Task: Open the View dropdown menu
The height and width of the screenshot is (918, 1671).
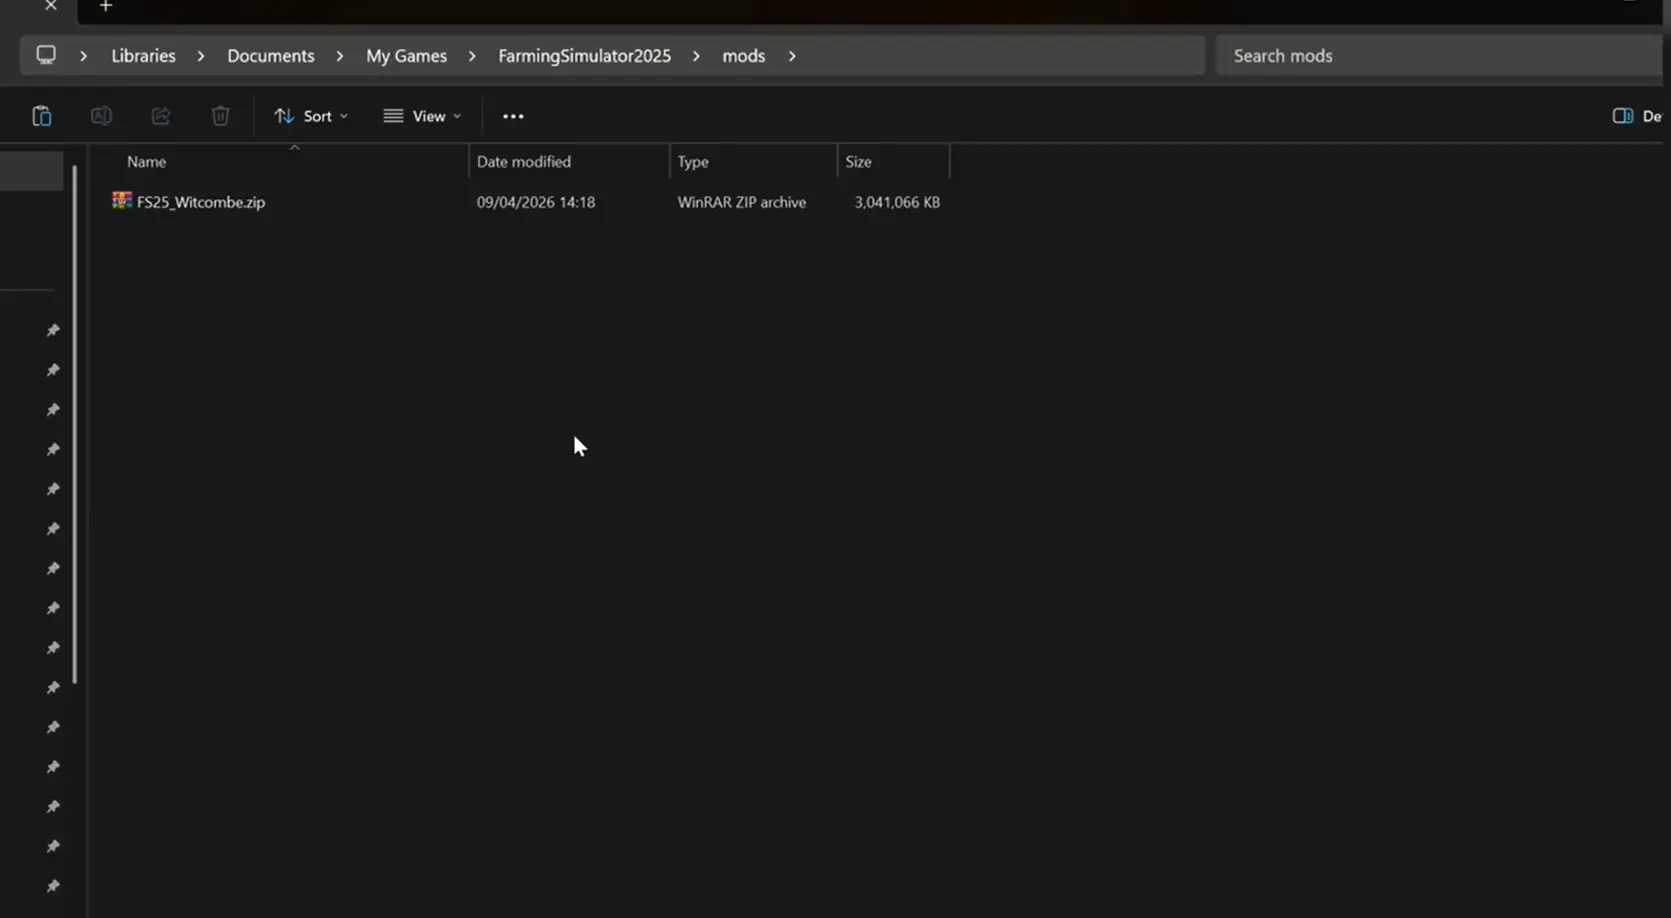Action: 422,116
